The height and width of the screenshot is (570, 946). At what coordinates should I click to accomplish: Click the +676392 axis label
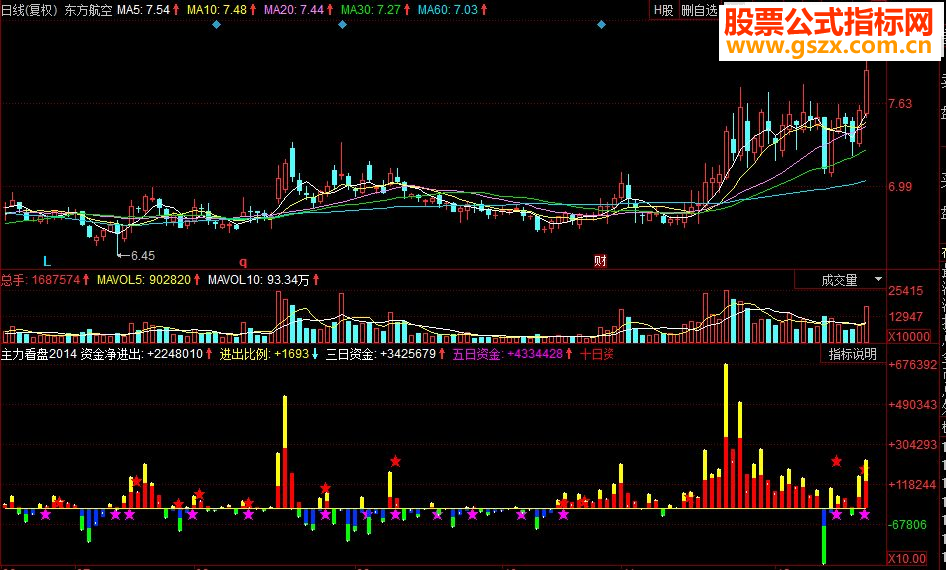pyautogui.click(x=913, y=365)
